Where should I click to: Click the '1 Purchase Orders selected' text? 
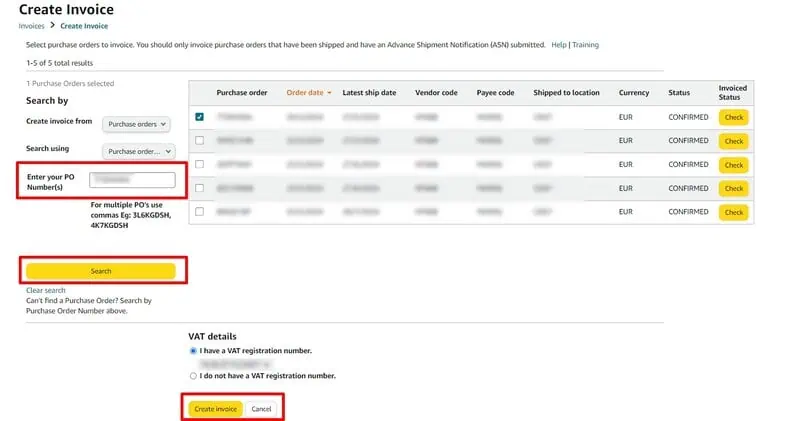(x=70, y=83)
